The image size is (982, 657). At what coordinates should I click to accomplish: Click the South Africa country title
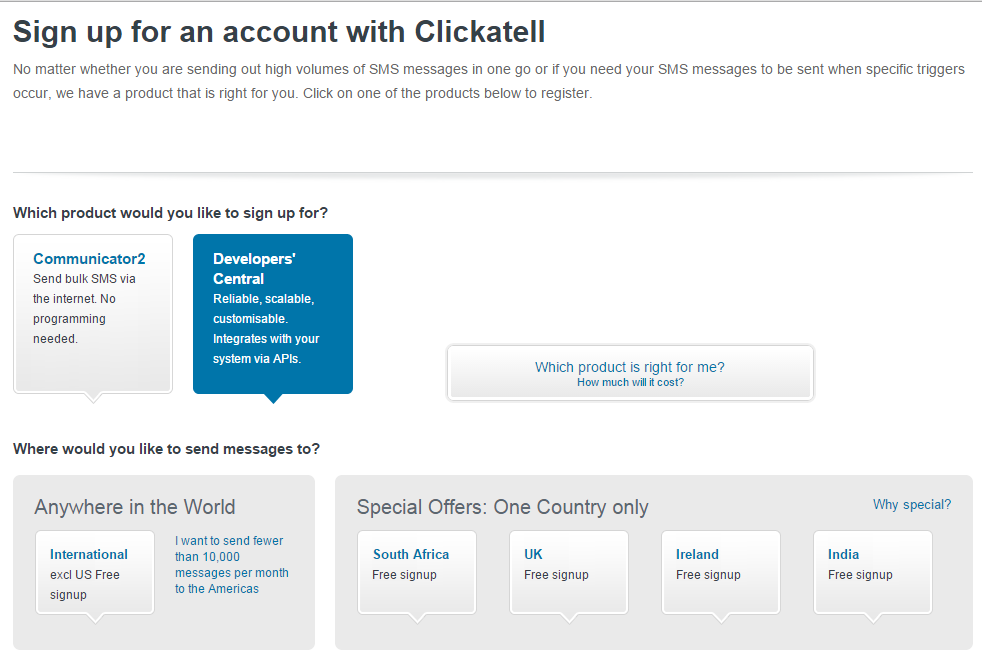[x=411, y=555]
